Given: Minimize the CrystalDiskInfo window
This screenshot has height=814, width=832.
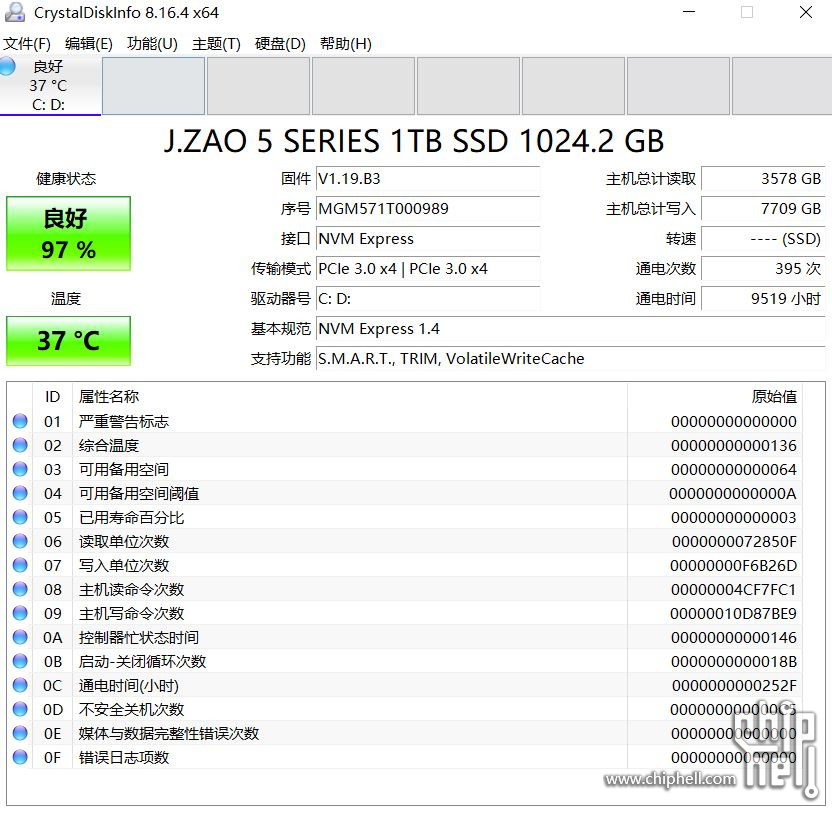Looking at the screenshot, I should (x=689, y=12).
